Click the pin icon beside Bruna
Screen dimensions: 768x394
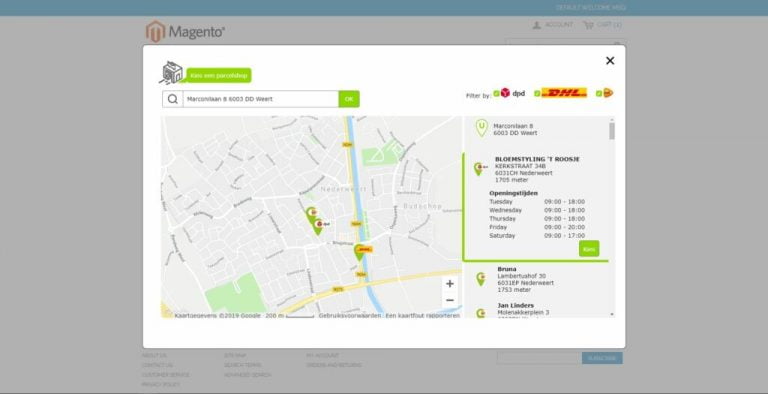pyautogui.click(x=480, y=279)
